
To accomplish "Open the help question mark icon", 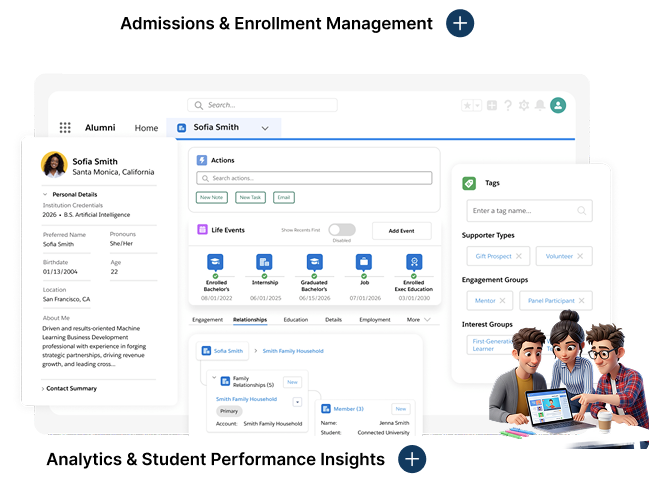I will tap(508, 105).
